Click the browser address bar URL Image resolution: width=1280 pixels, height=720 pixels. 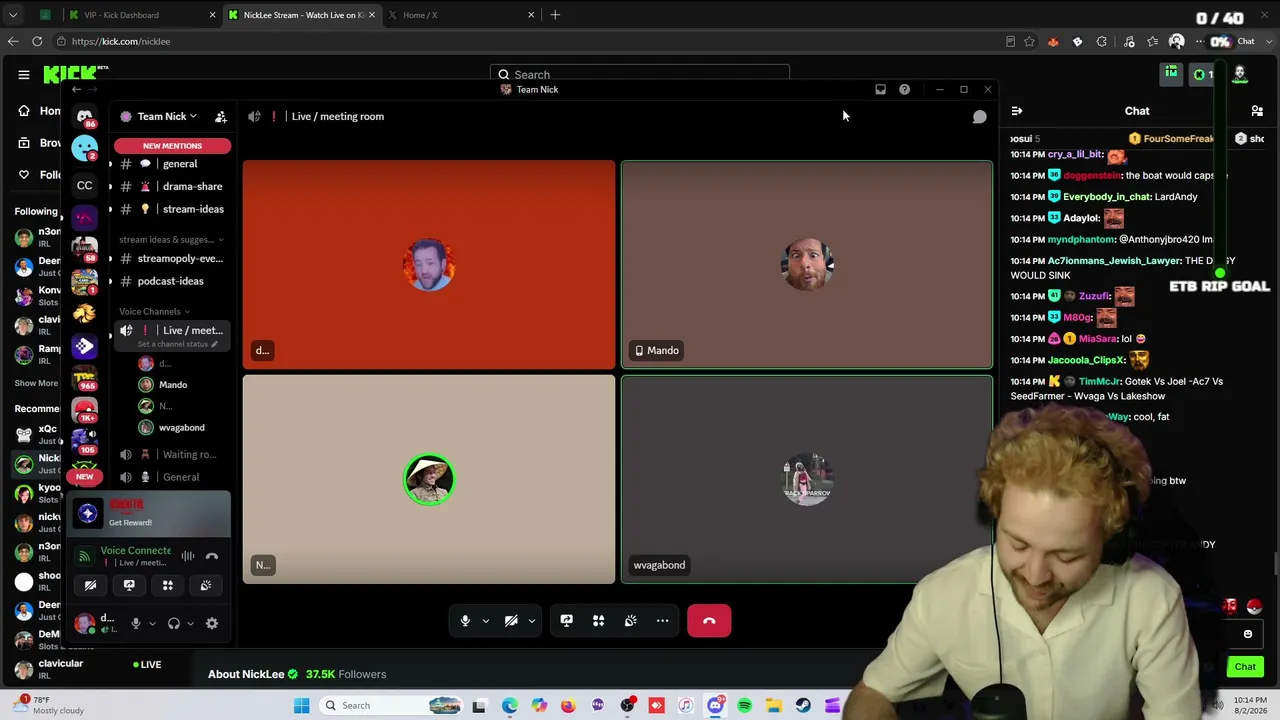120,42
